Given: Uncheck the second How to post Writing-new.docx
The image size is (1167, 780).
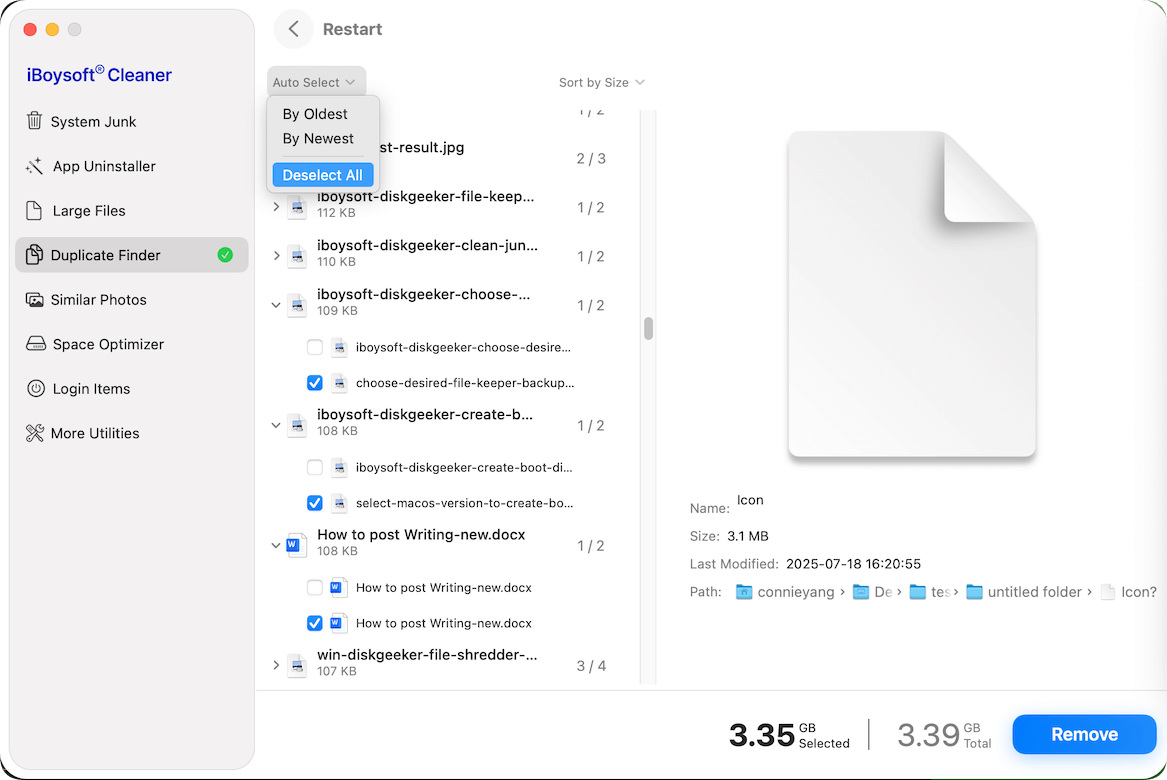Looking at the screenshot, I should (314, 623).
